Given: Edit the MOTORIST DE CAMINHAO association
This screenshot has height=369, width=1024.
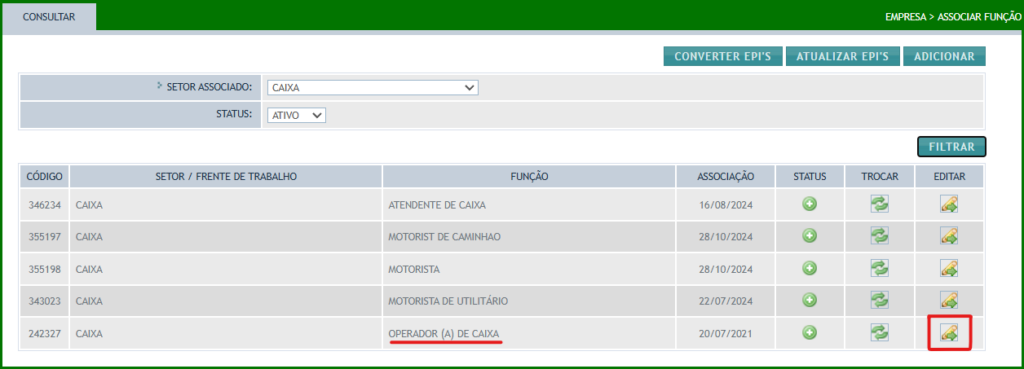Looking at the screenshot, I should coord(949,236).
